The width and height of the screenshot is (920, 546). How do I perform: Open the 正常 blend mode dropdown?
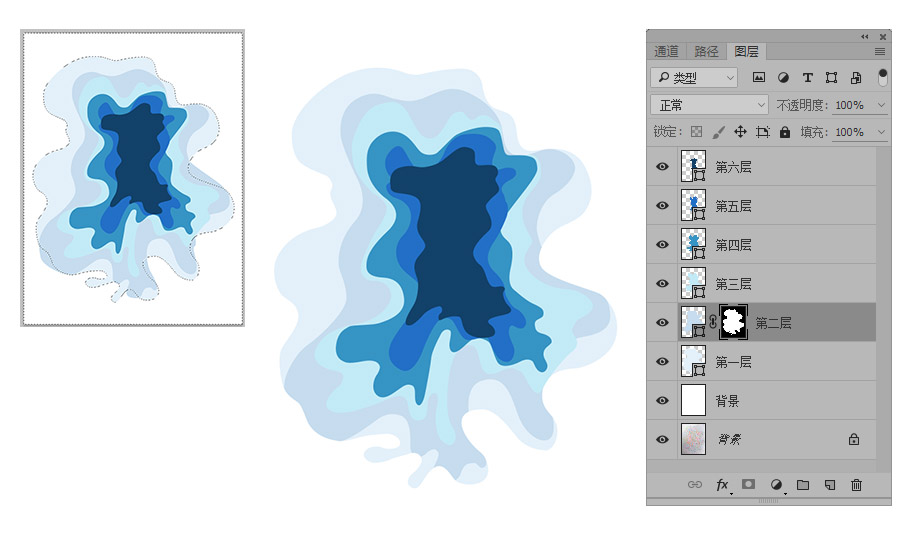[x=709, y=105]
